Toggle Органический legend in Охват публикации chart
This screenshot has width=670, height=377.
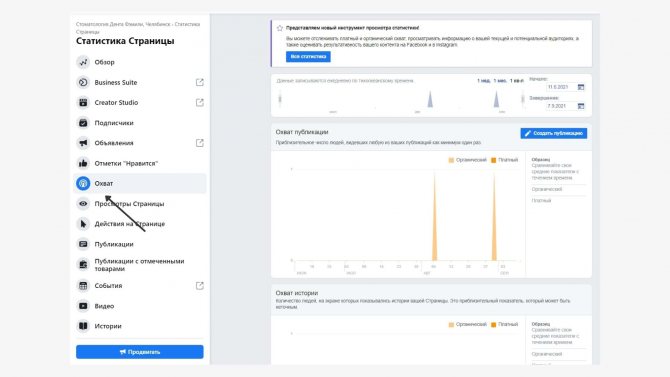tap(467, 160)
